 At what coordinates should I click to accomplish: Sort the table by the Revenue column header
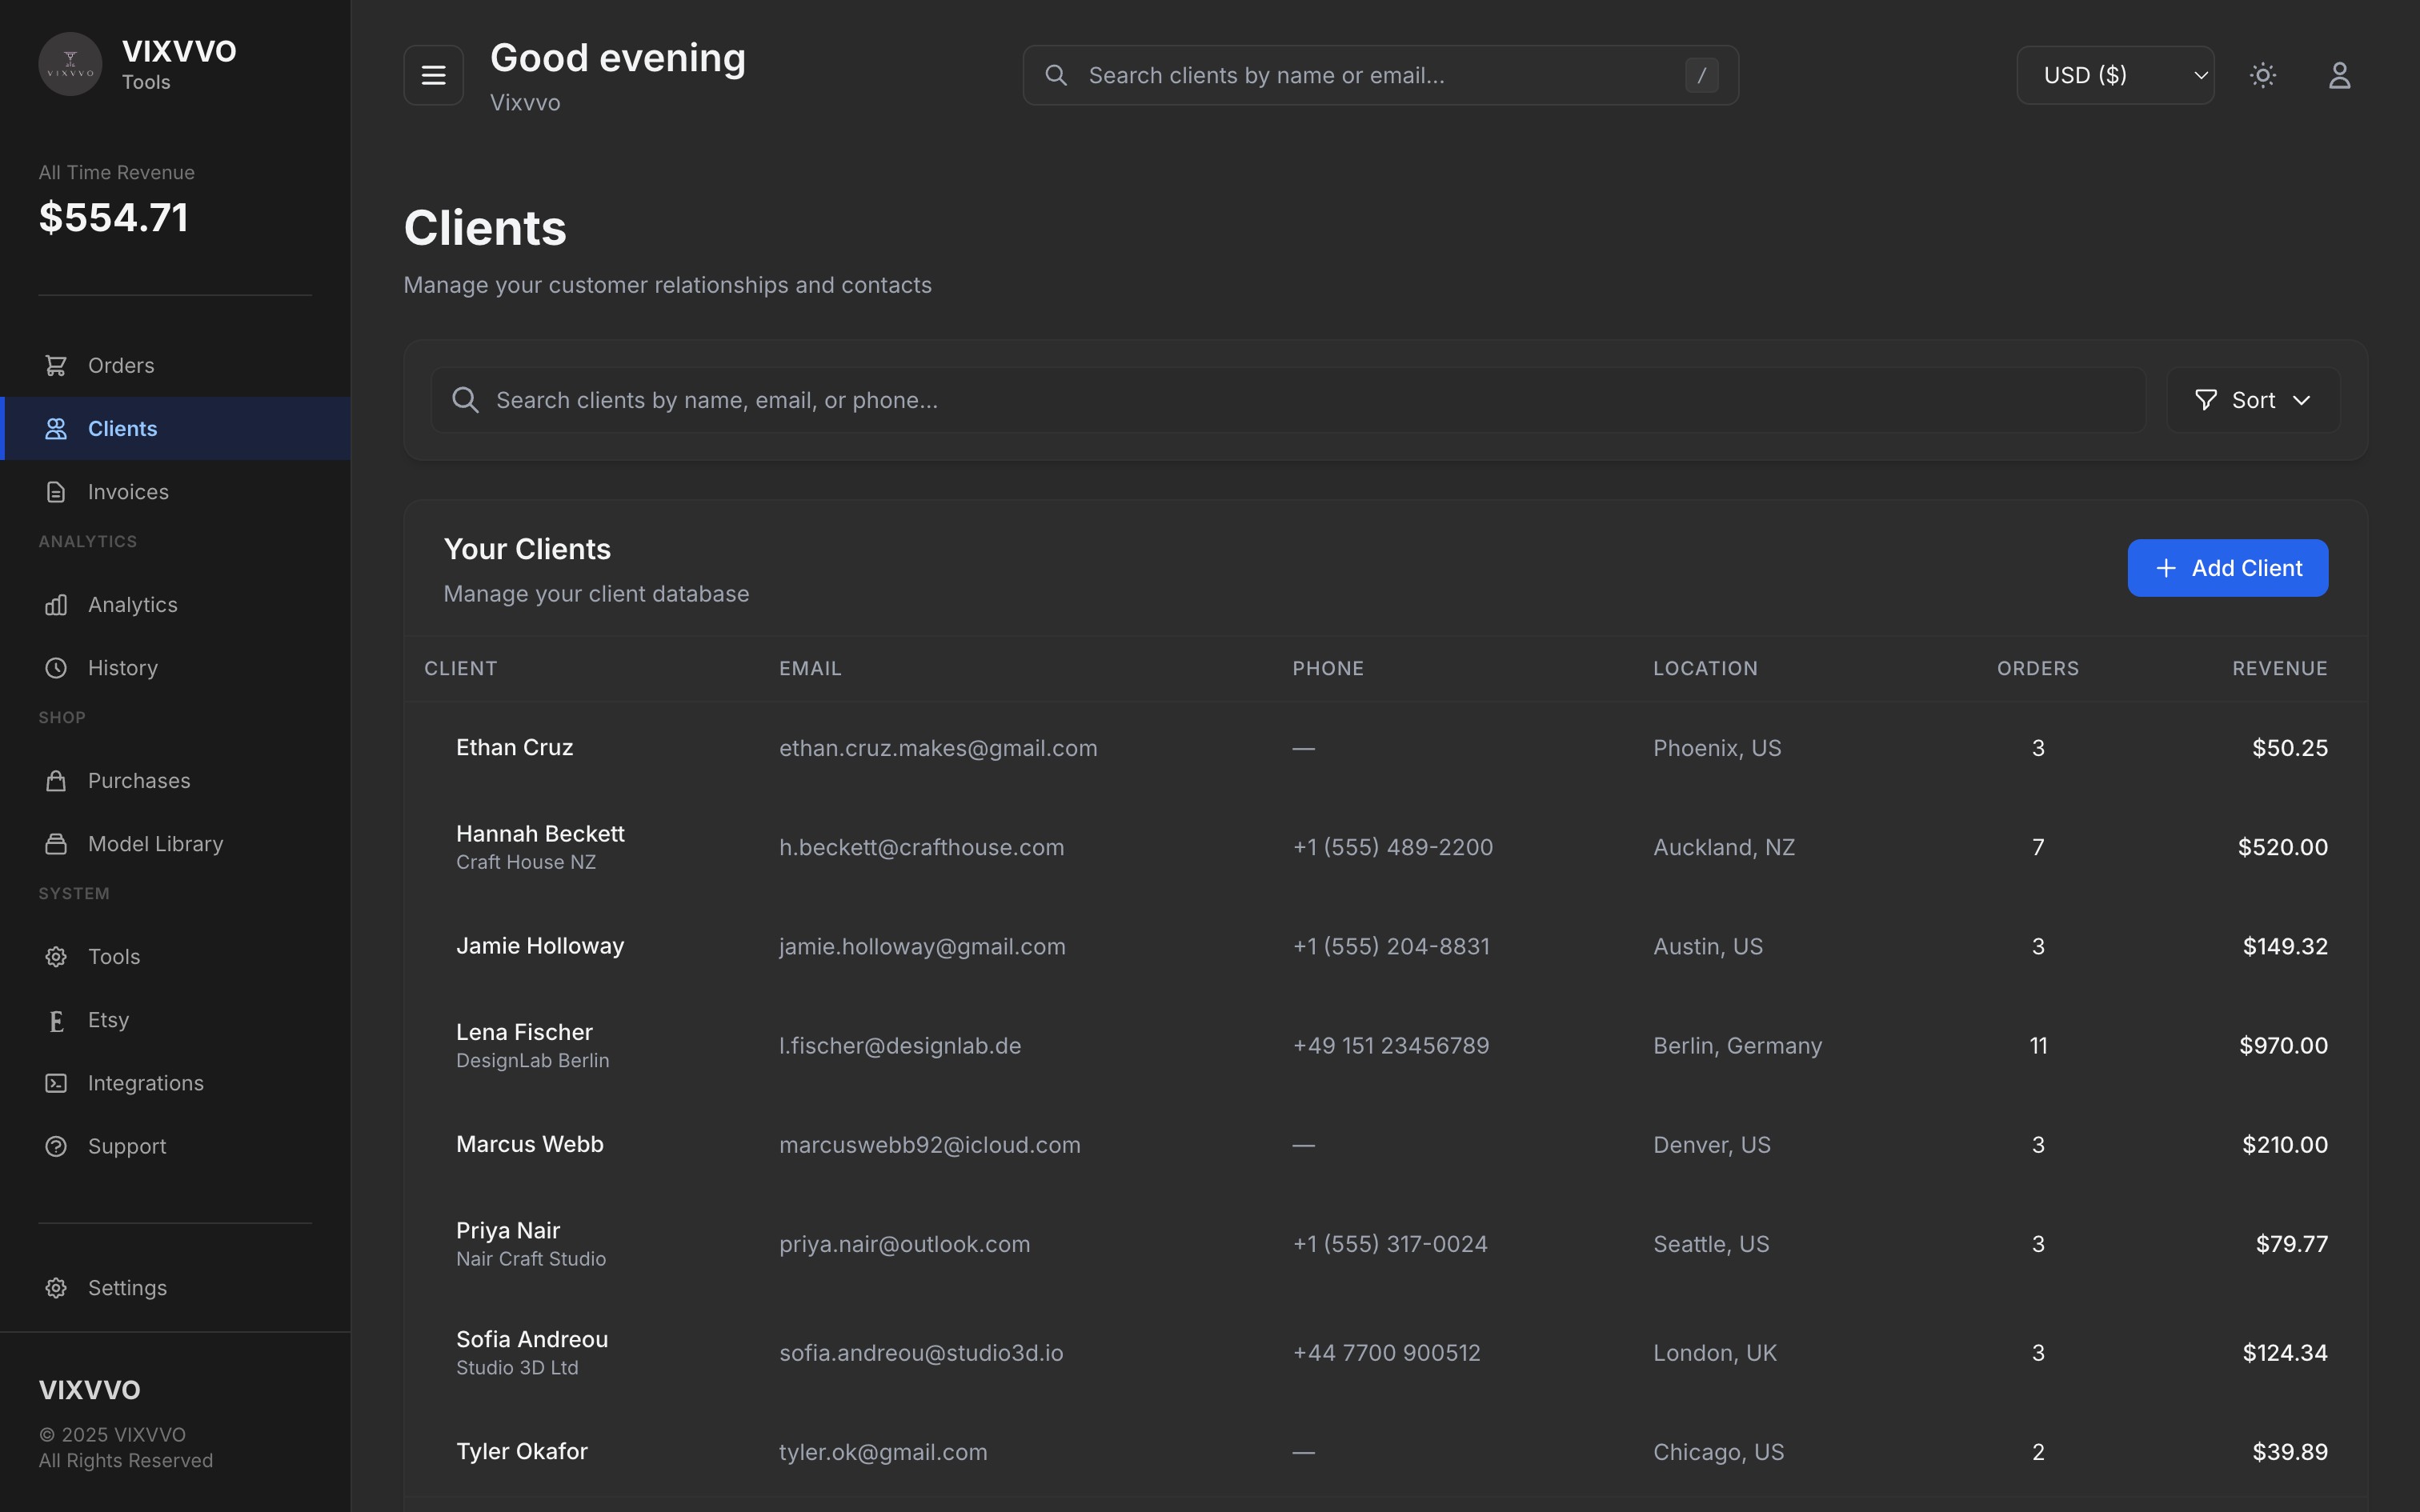(2279, 669)
